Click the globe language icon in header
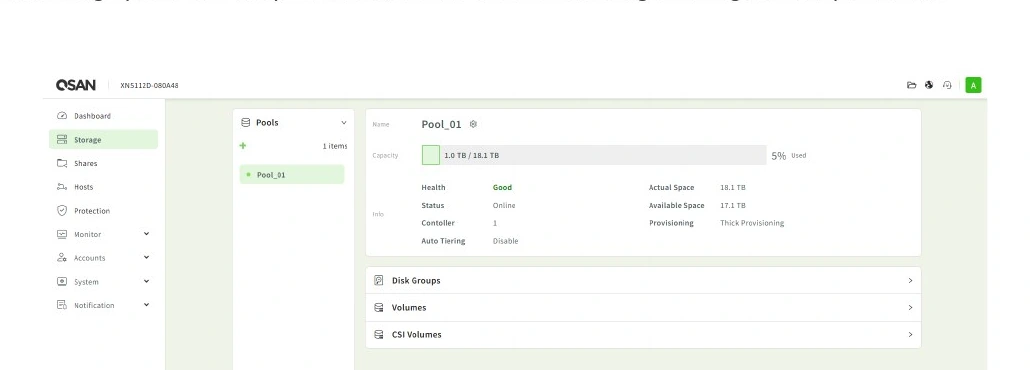This screenshot has width=1030, height=370. tap(929, 85)
